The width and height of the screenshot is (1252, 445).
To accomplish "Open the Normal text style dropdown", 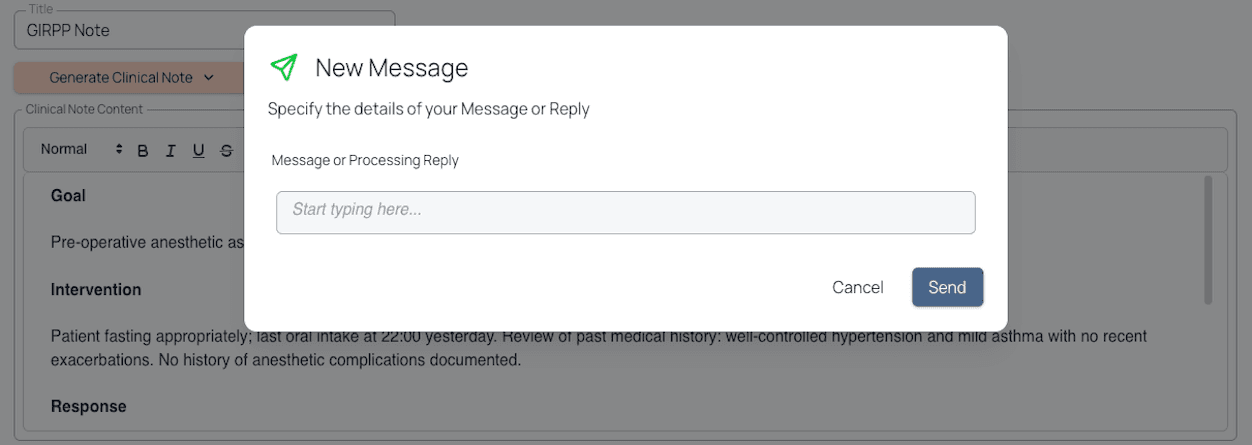I will [x=80, y=149].
